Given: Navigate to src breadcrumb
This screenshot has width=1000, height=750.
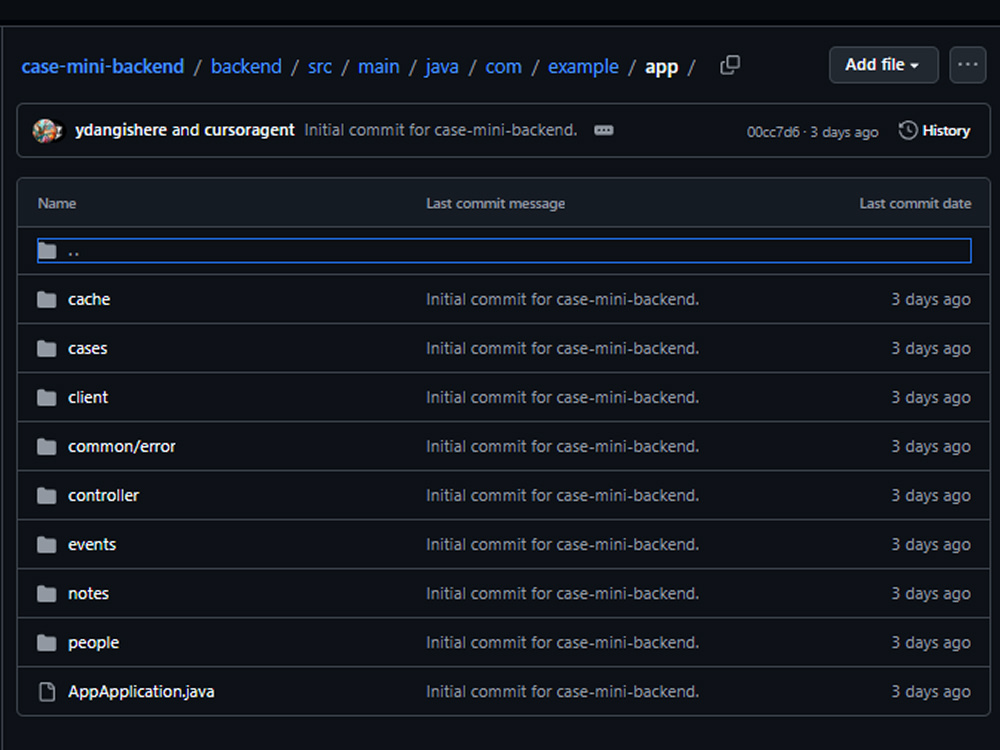Looking at the screenshot, I should [x=320, y=66].
